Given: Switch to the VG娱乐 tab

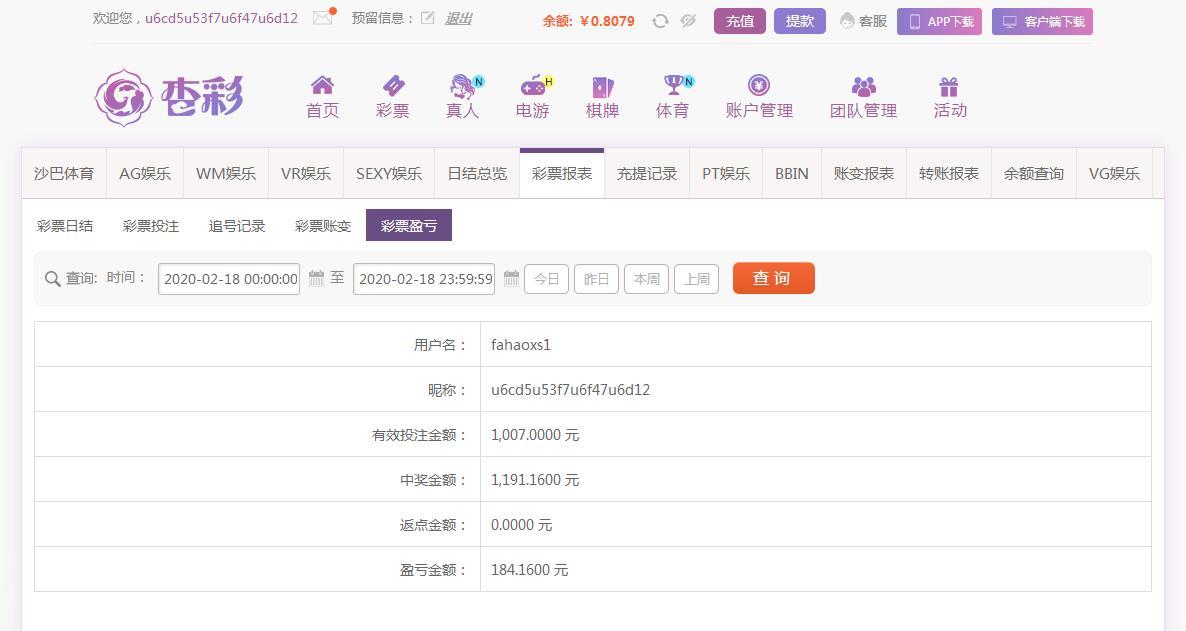Looking at the screenshot, I should point(1114,174).
